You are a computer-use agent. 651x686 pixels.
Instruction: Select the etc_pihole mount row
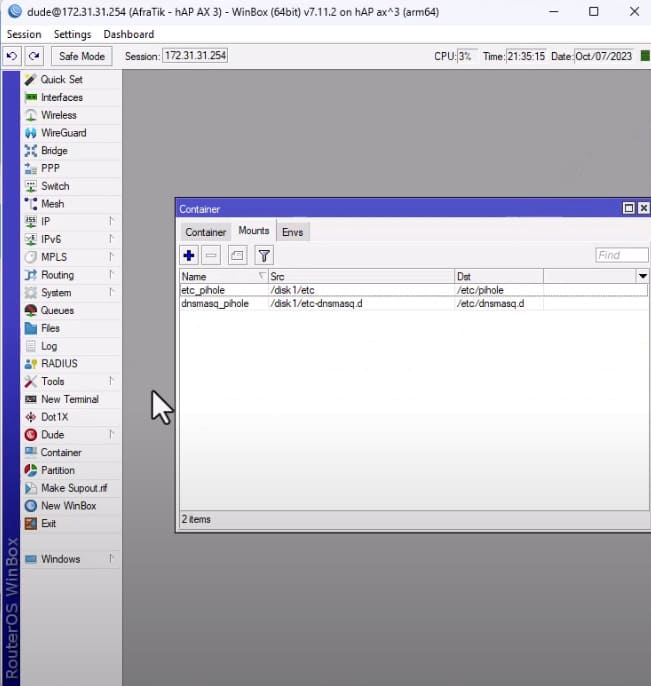tap(414, 290)
